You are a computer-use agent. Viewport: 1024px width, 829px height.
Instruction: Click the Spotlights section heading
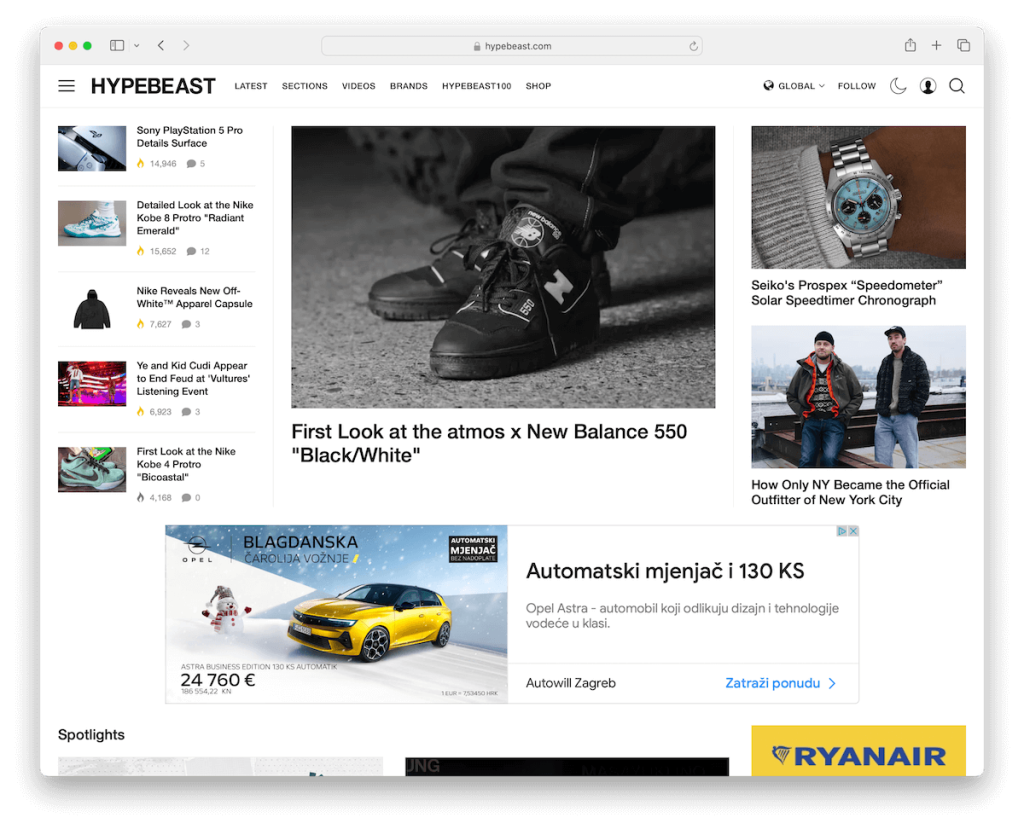point(91,734)
